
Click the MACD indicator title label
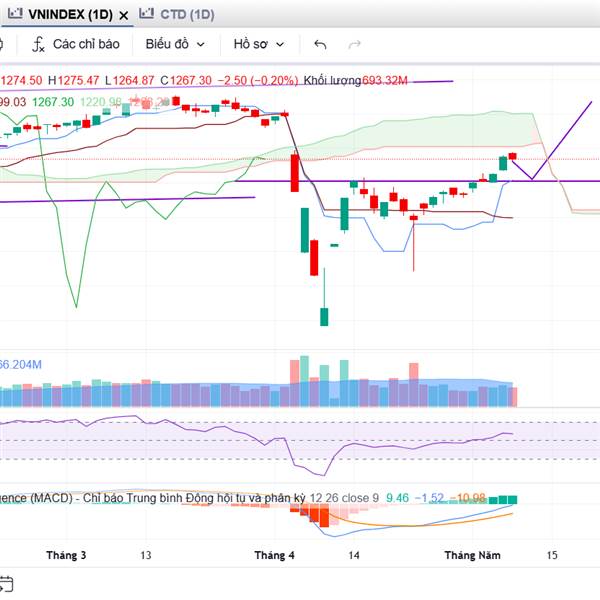coord(153,498)
